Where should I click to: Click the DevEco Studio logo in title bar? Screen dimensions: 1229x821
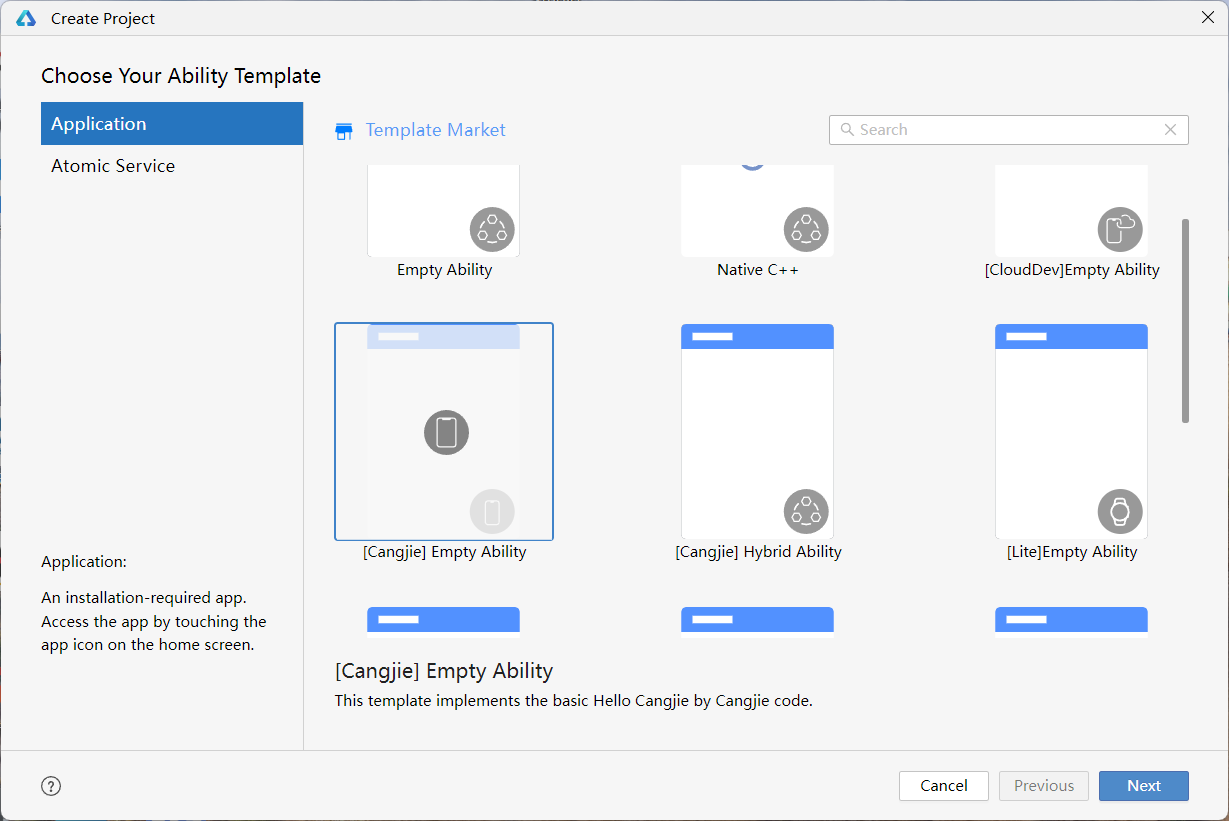26,18
